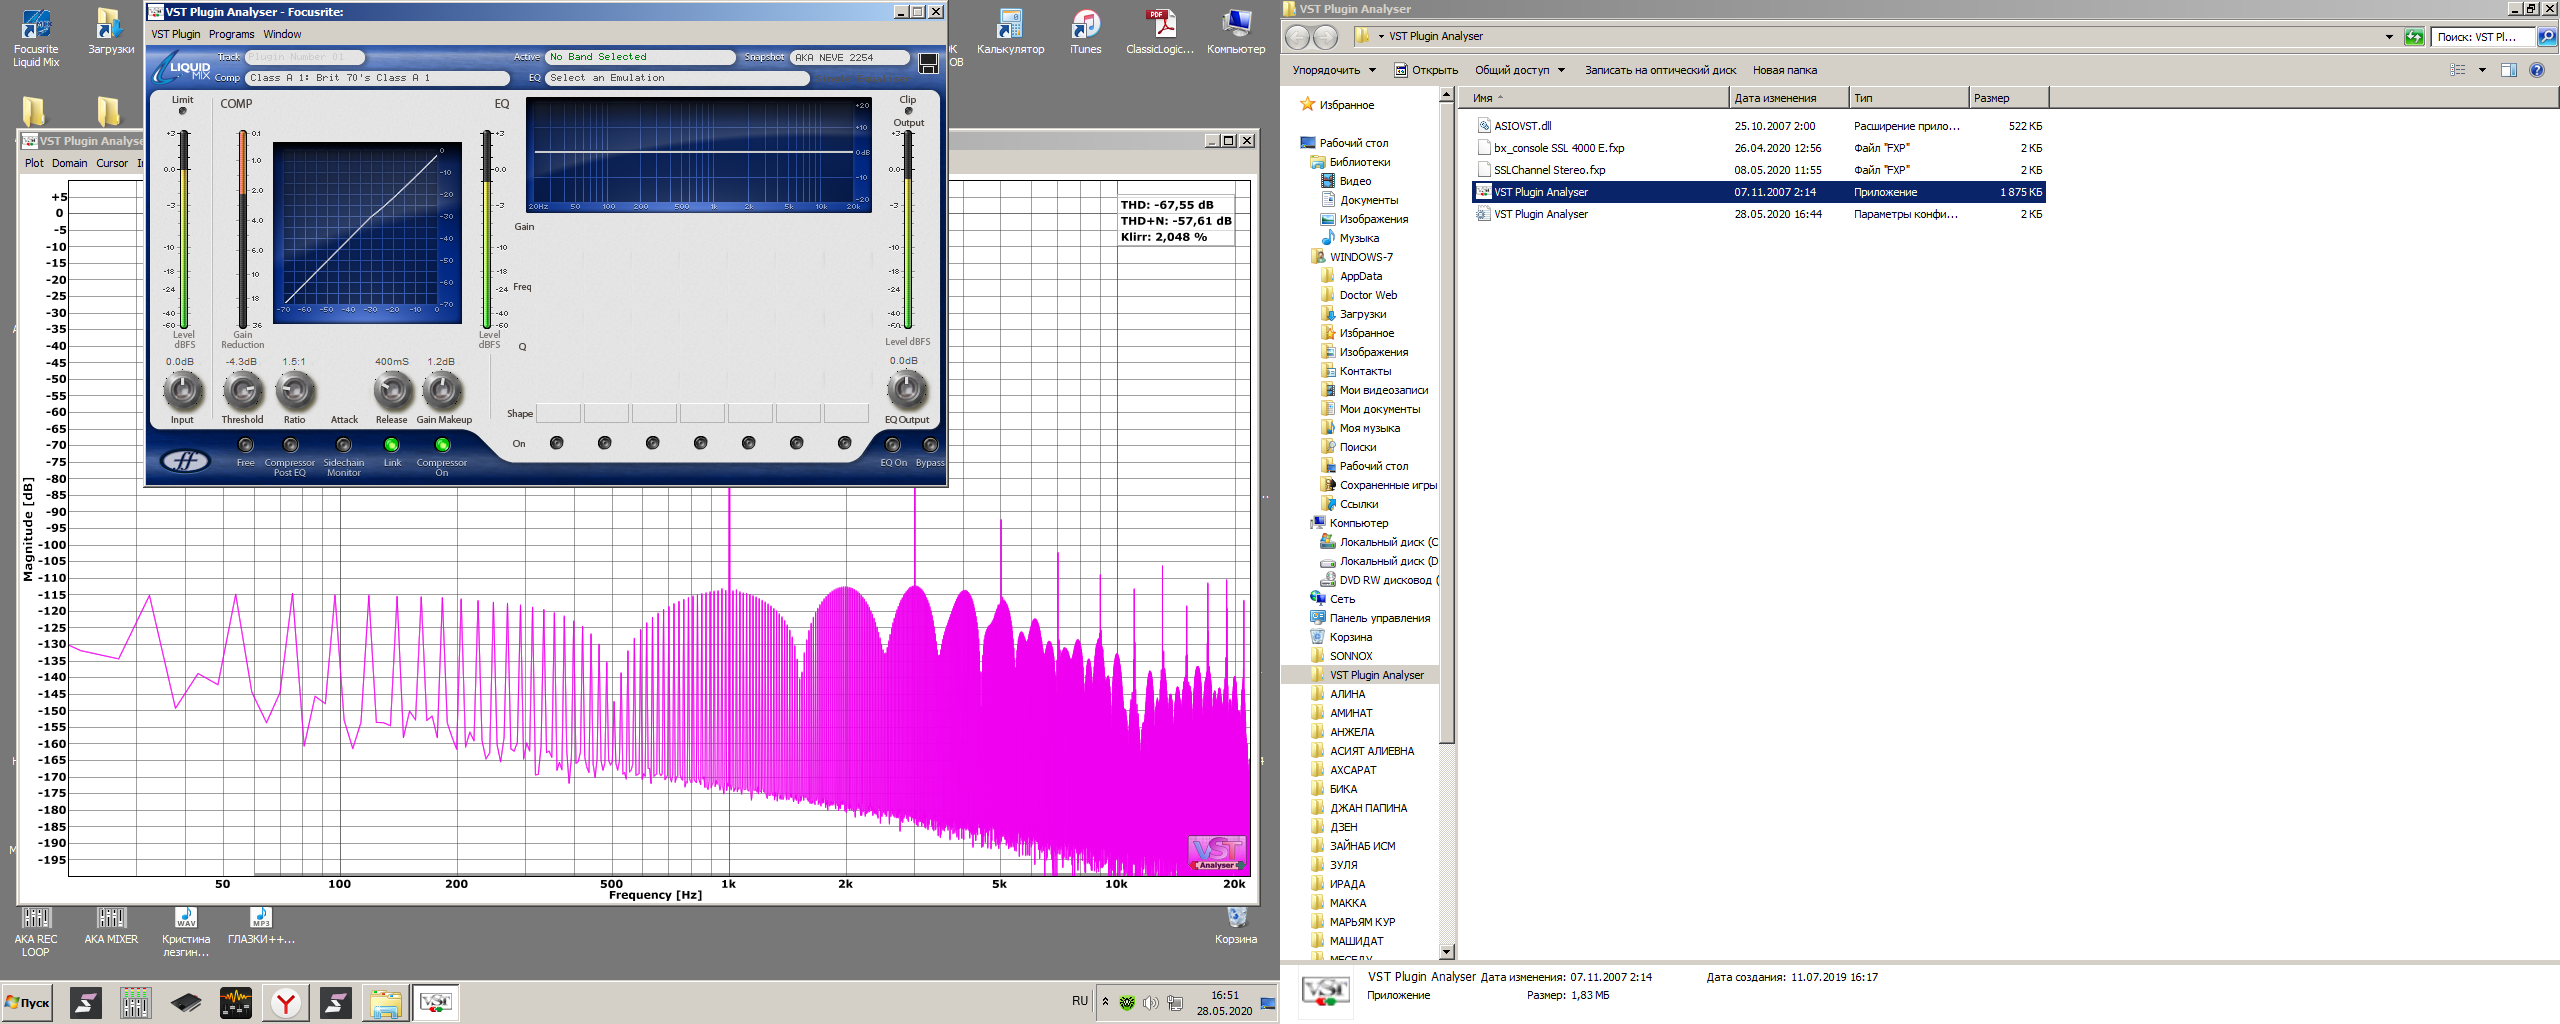Click the Gain Makeup knob
2560x1024 pixels.
(x=443, y=390)
